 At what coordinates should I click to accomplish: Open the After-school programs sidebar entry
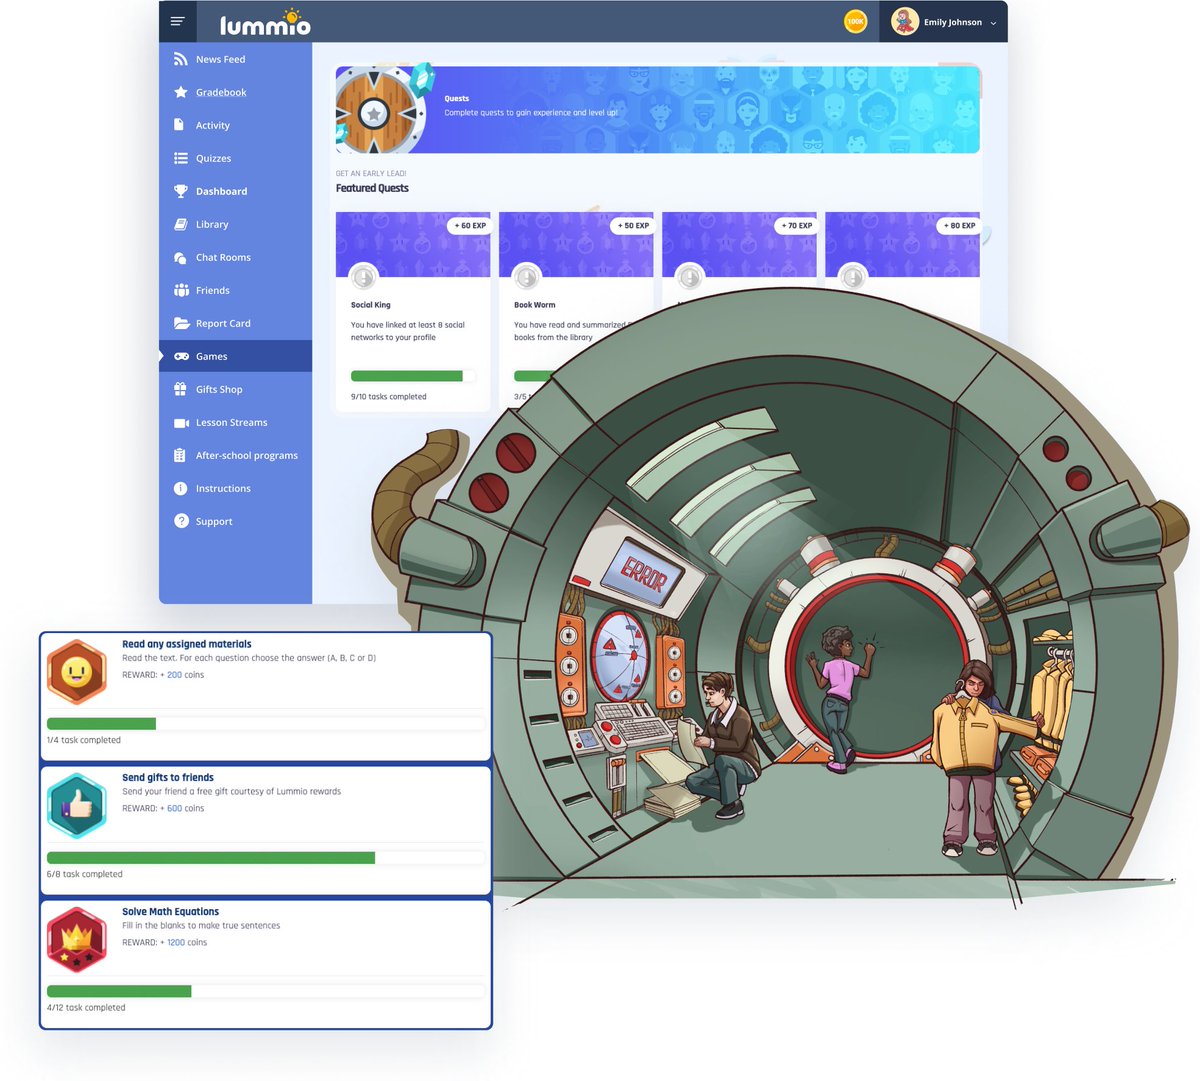tap(235, 455)
